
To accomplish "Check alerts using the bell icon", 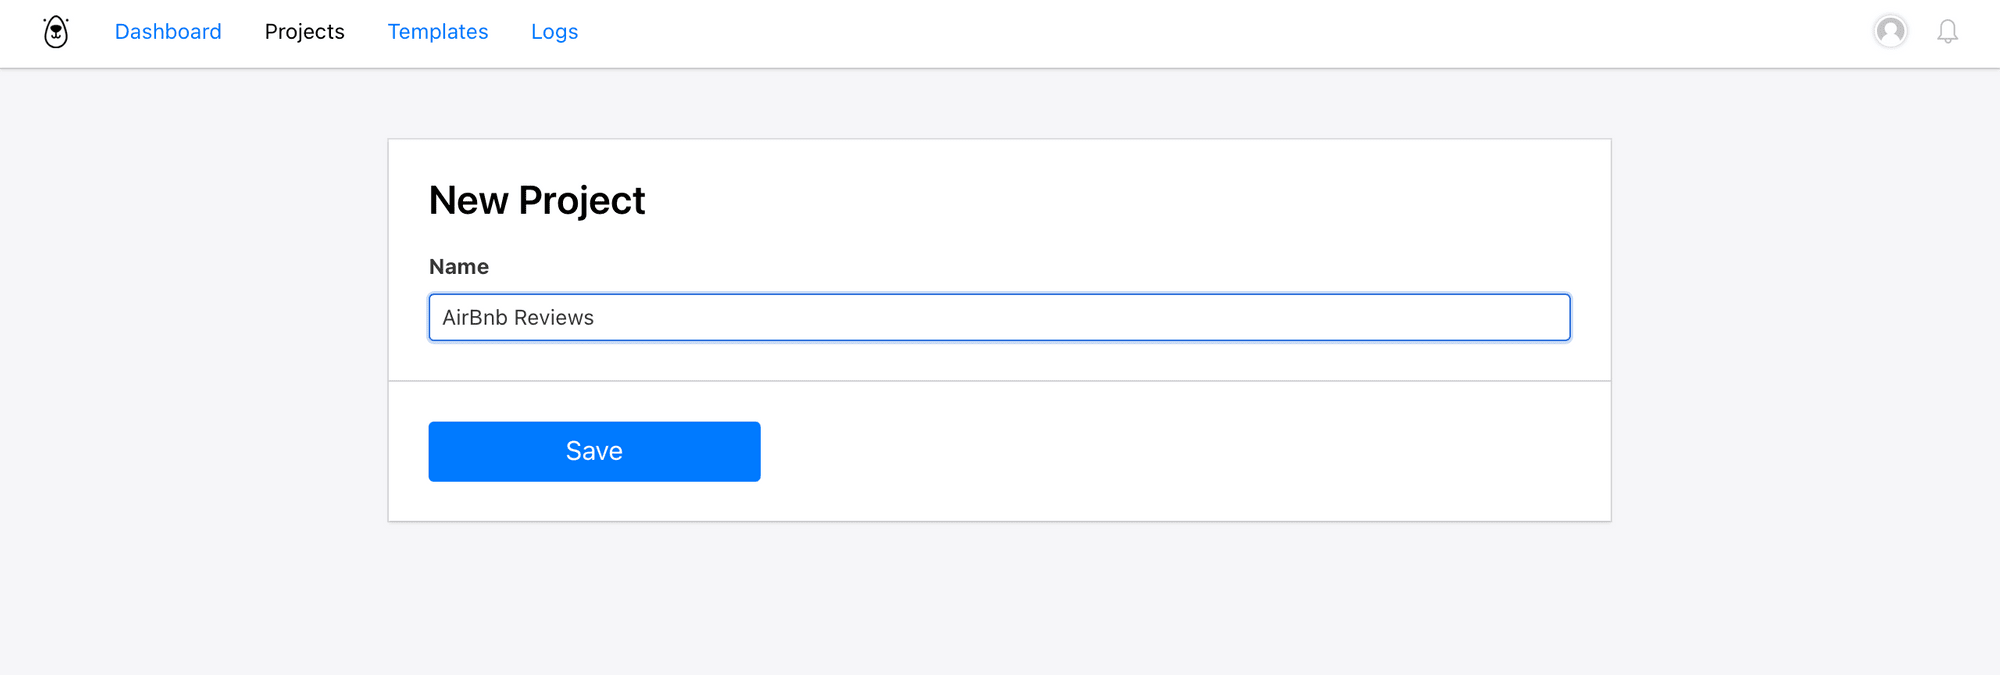I will tap(1947, 32).
